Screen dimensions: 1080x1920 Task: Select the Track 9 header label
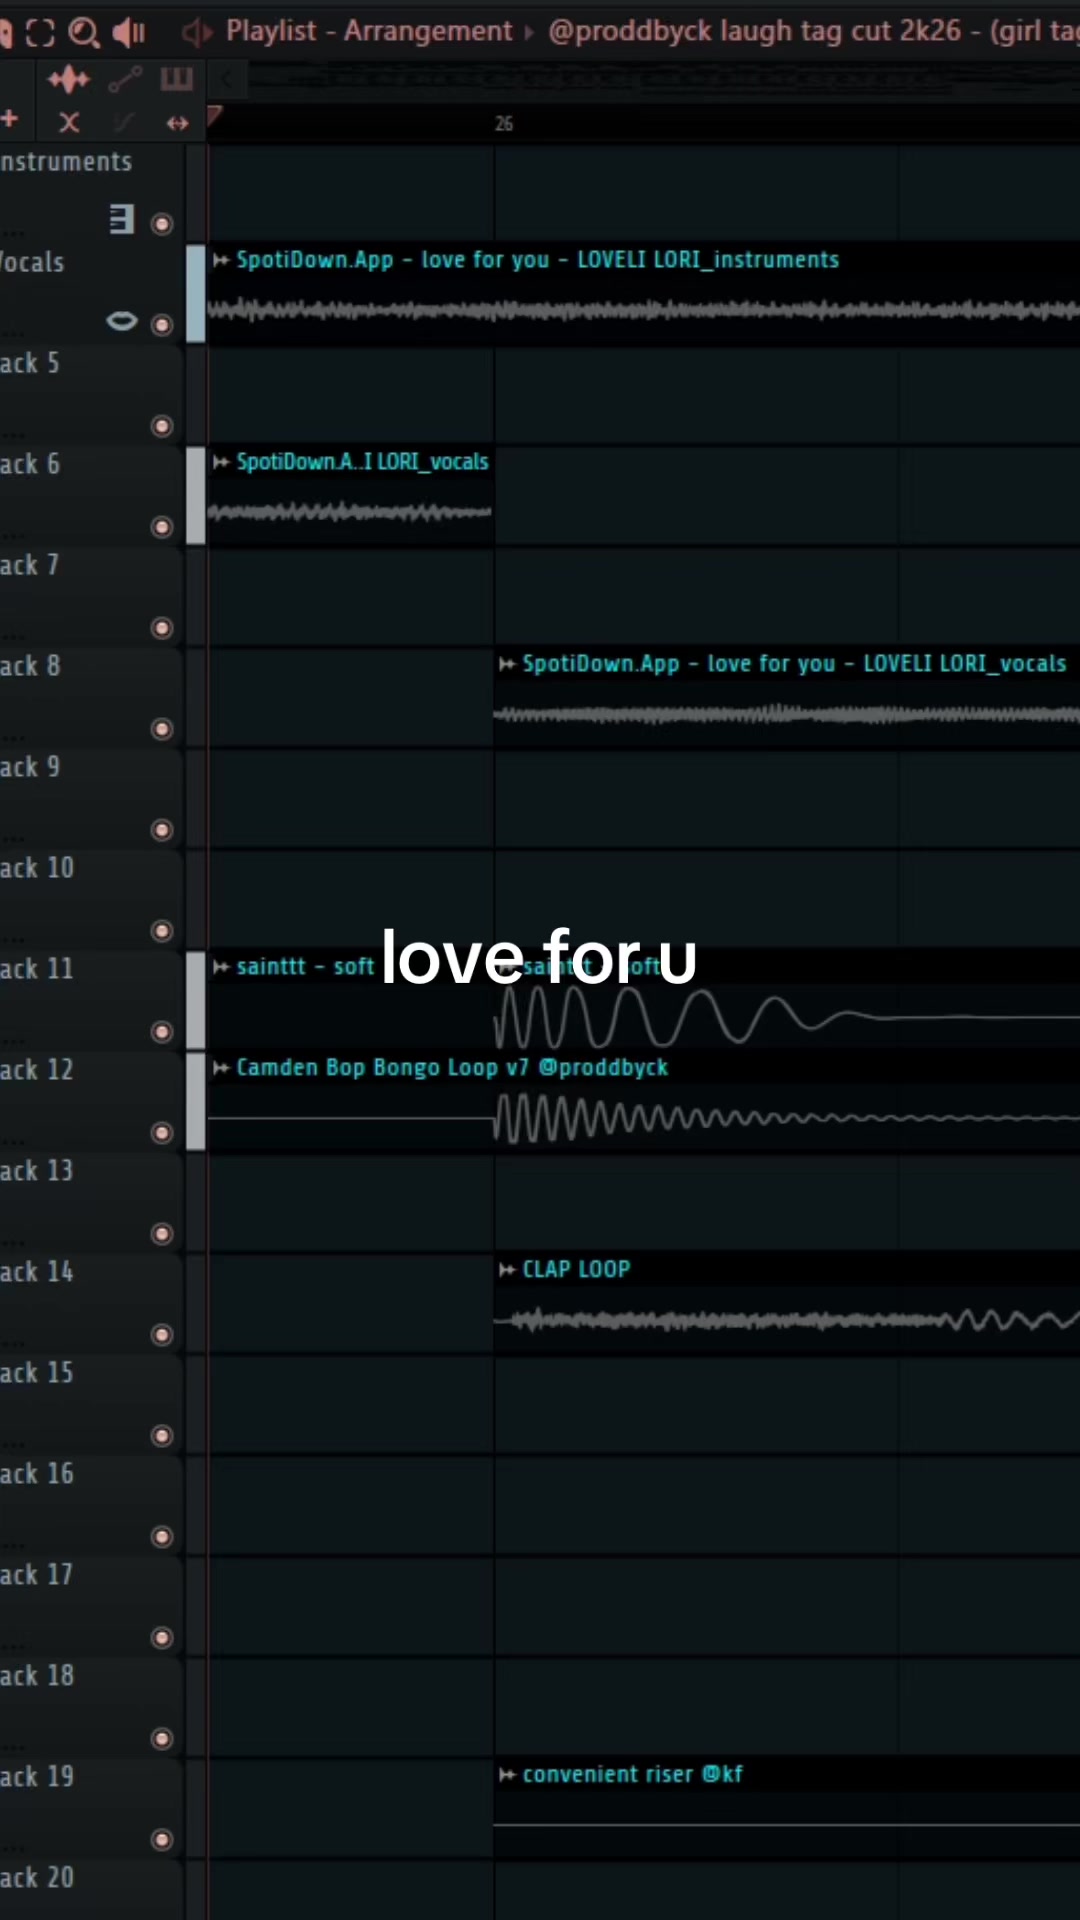(x=30, y=768)
